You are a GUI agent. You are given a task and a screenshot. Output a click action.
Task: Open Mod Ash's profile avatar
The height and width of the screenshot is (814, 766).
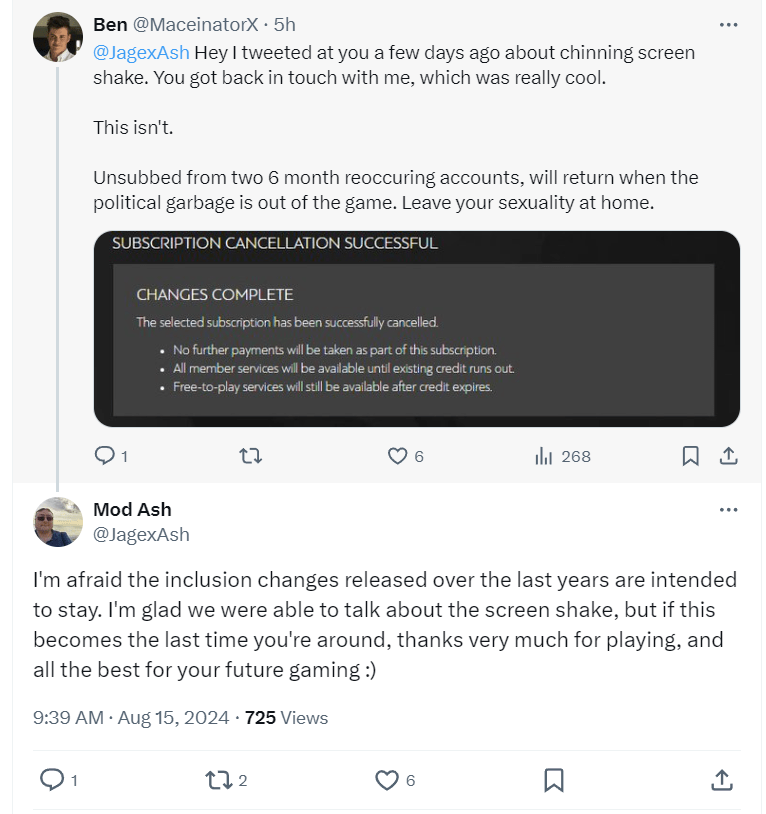point(57,522)
